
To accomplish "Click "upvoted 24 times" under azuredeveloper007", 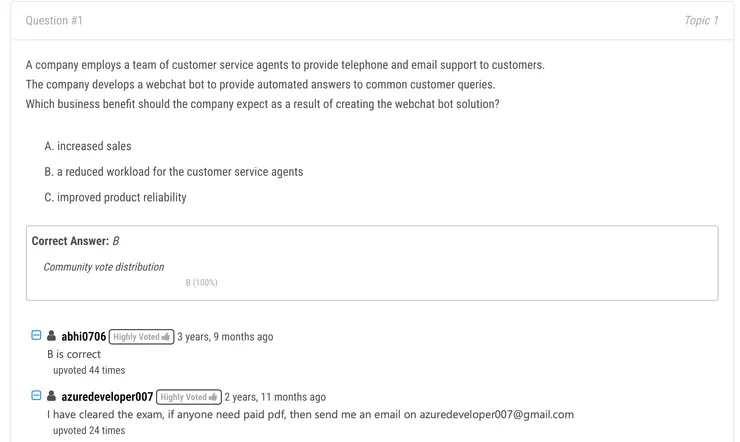I will coord(89,430).
